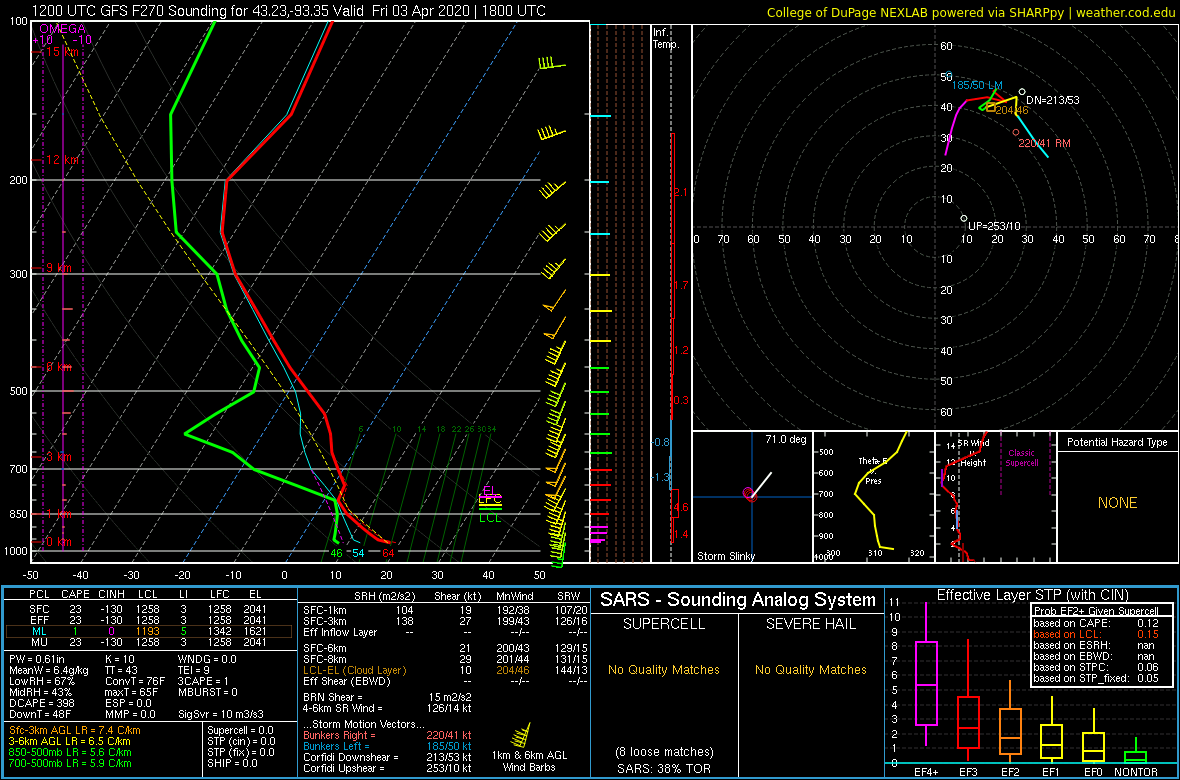
Task: Click the Corfidi Upshear = 253/10 kt
Action: pyautogui.click(x=387, y=768)
